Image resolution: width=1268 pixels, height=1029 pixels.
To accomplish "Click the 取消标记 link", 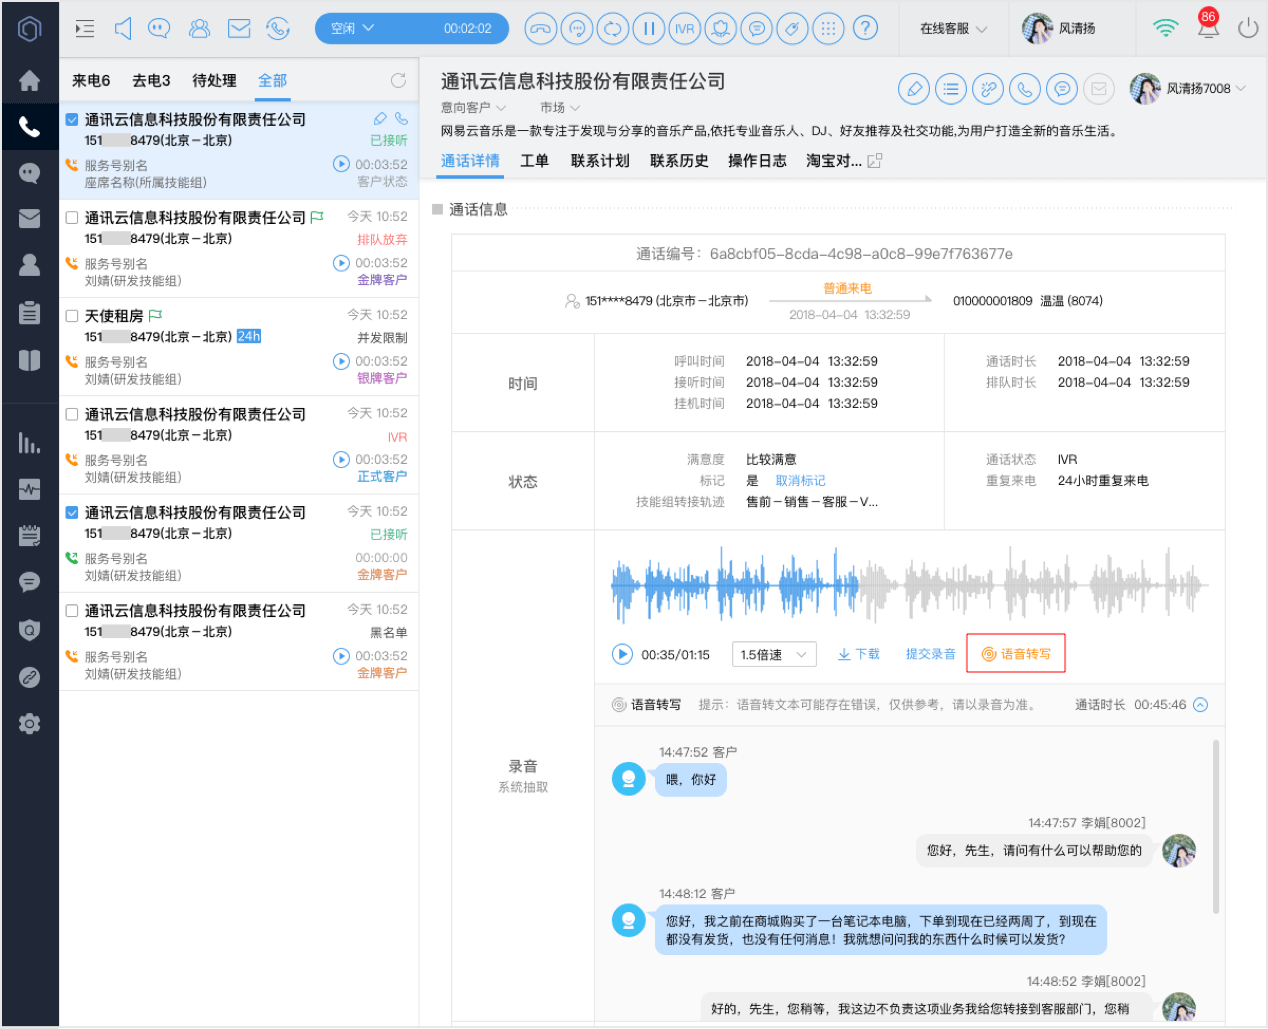I will coord(801,481).
